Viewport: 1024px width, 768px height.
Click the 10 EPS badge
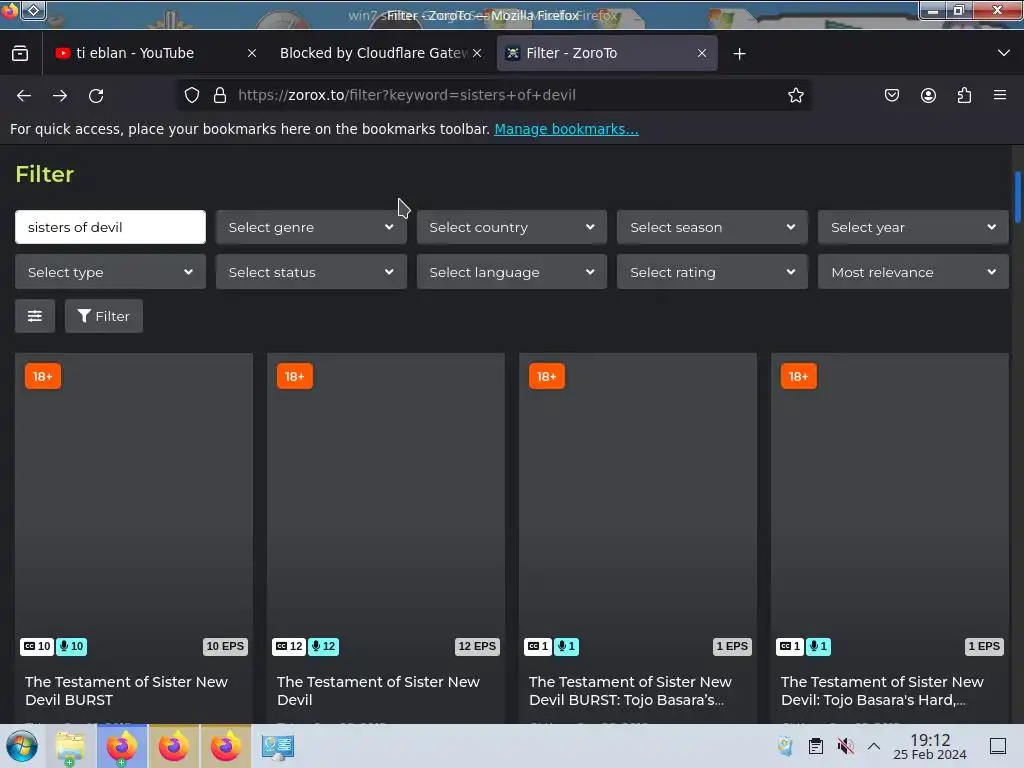pos(225,647)
